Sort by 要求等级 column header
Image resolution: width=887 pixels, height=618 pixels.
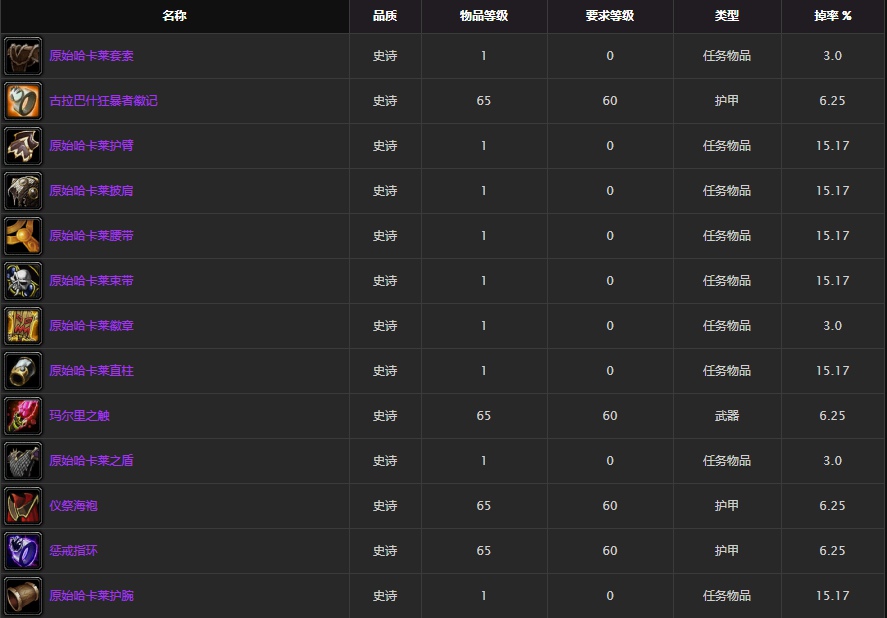(610, 16)
